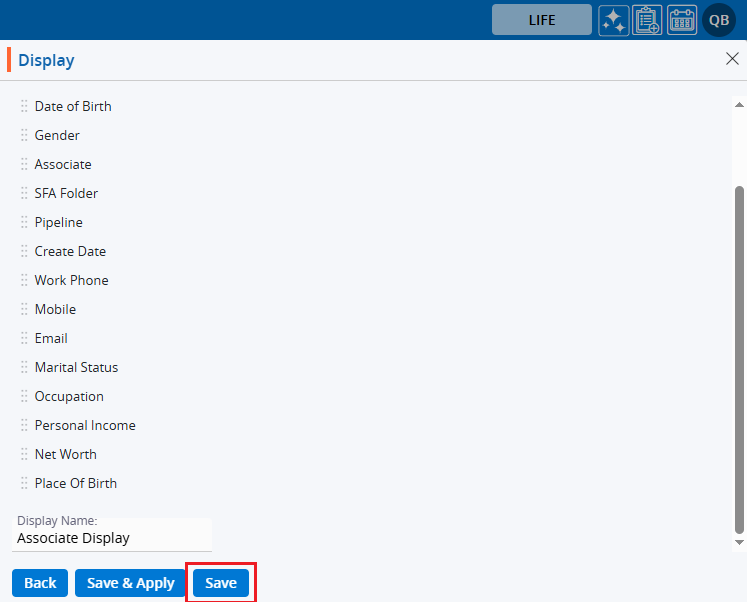This screenshot has height=602, width=747.
Task: Open the QB user profile avatar
Action: coord(719,20)
